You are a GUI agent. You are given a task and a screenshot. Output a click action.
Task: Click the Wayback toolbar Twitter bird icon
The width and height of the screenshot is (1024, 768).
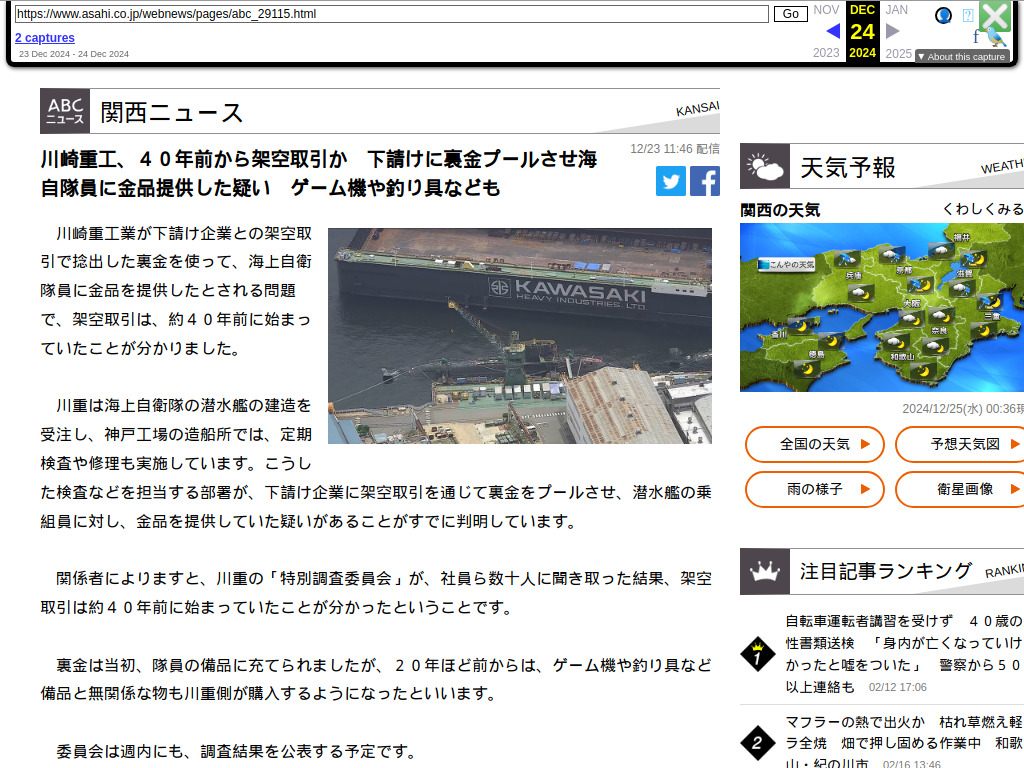pos(996,38)
